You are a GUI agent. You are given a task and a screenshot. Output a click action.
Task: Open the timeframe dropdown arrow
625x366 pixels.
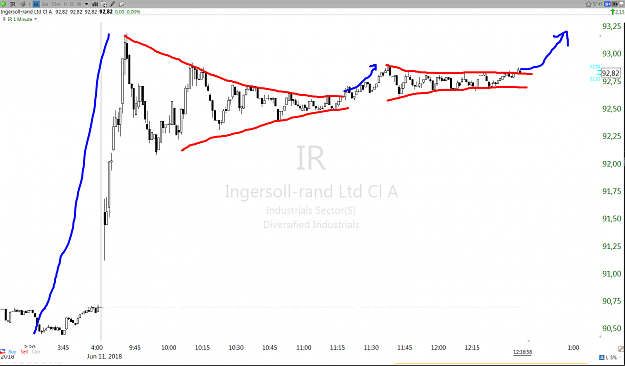point(86,4)
